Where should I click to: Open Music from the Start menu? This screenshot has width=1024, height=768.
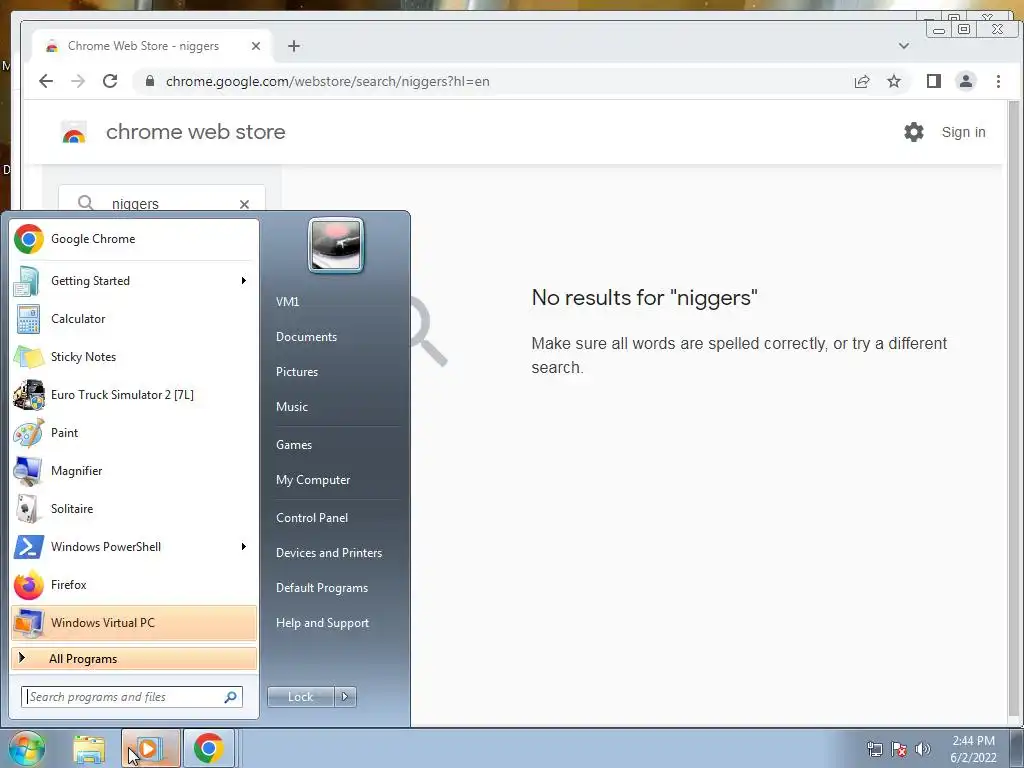pyautogui.click(x=291, y=407)
